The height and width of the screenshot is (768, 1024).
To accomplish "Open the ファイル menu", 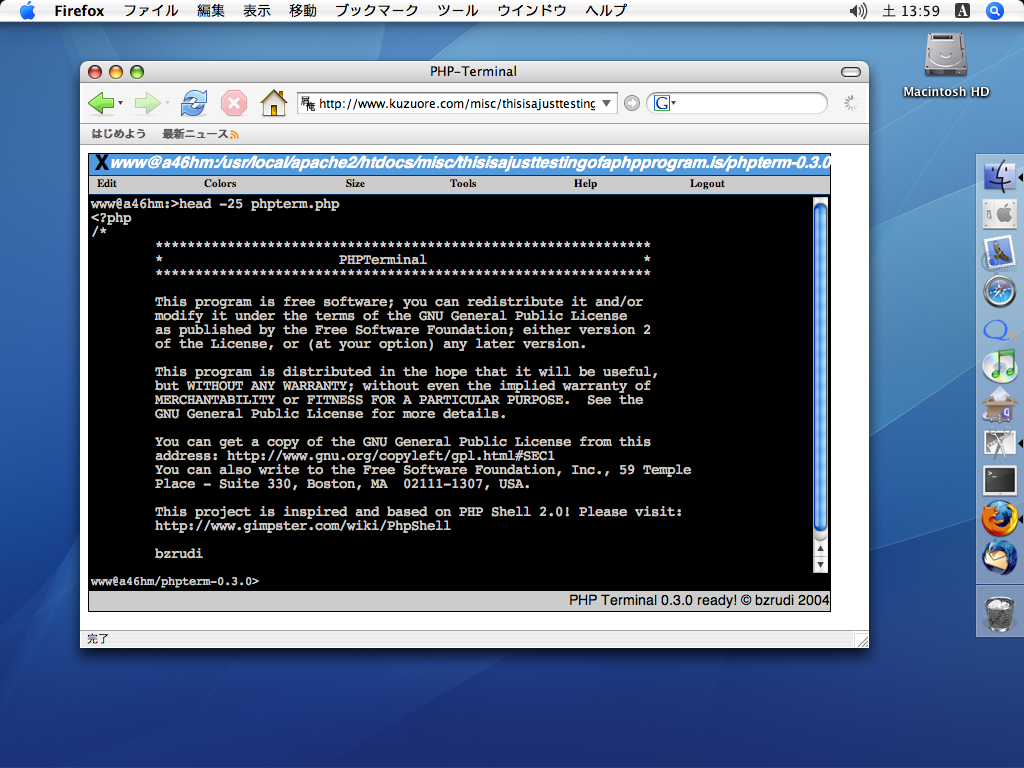I will tap(151, 10).
